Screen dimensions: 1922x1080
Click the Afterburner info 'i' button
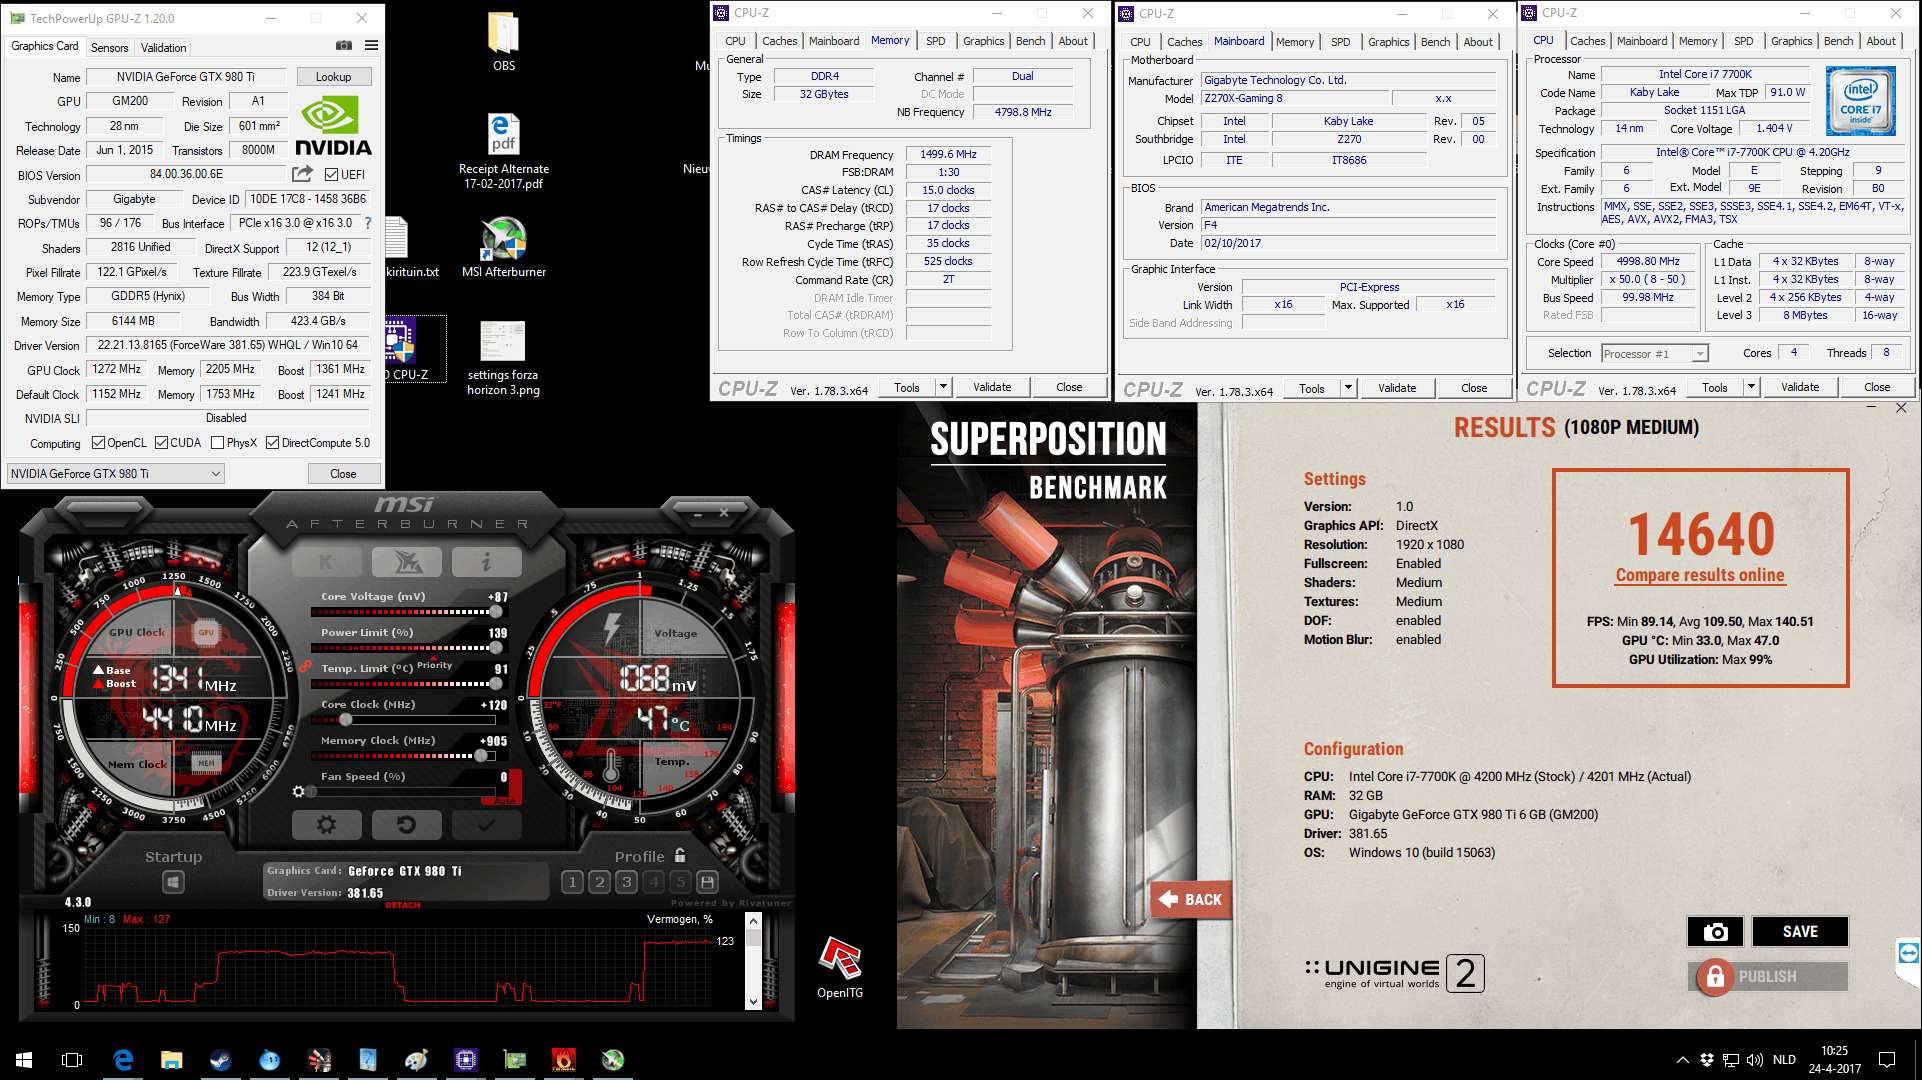click(x=486, y=562)
